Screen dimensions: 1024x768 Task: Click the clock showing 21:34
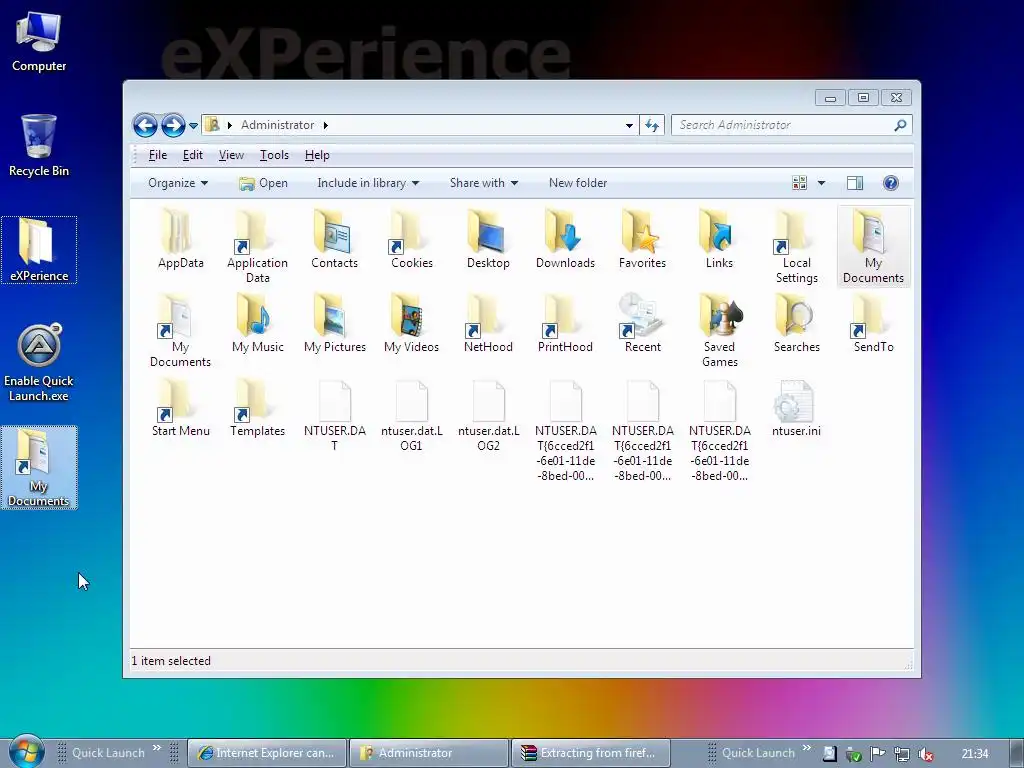pos(975,754)
